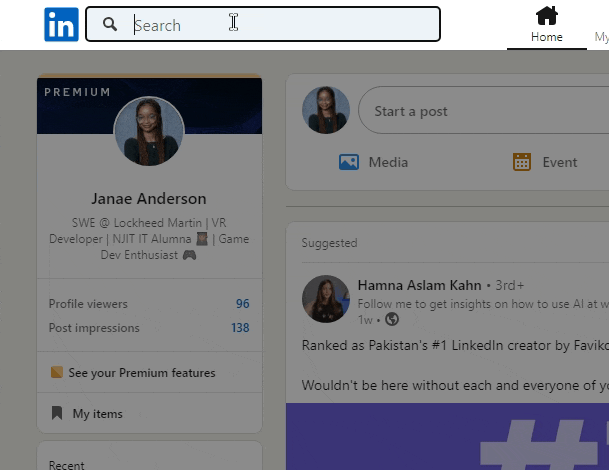
Task: Open the purple post image
Action: click(x=447, y=436)
